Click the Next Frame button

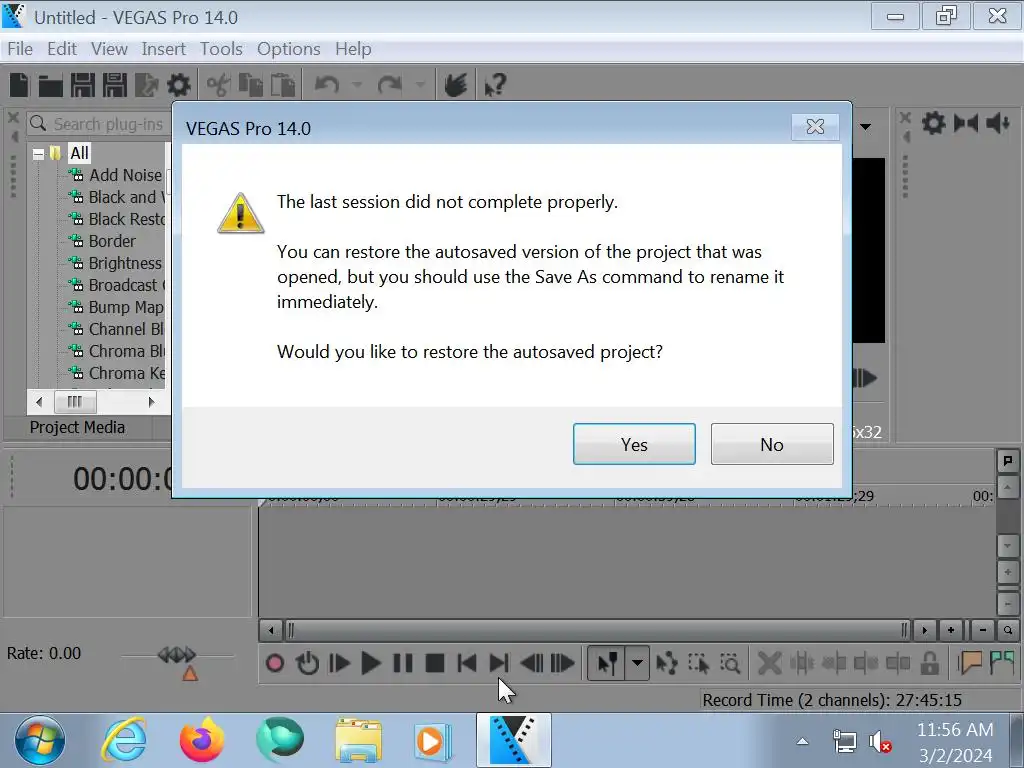tap(562, 664)
